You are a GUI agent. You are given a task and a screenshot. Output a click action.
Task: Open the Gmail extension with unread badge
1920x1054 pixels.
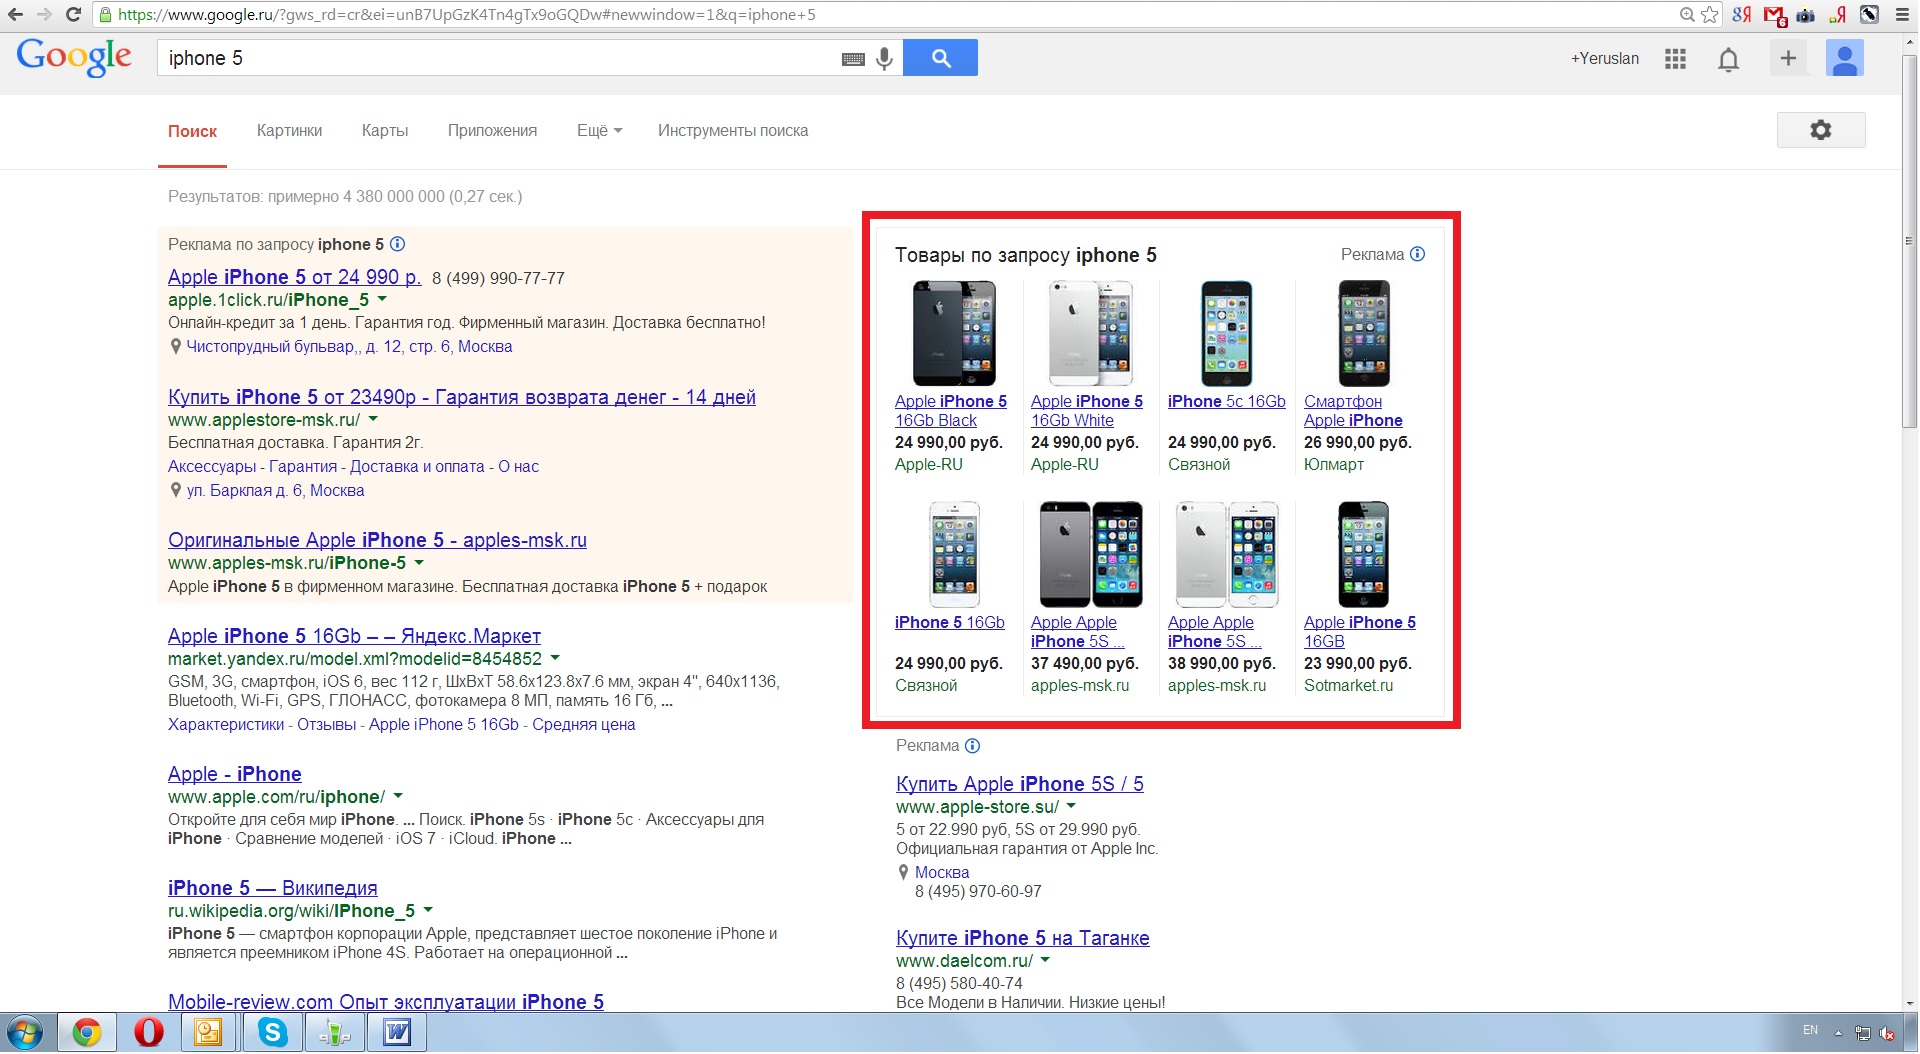1775,15
